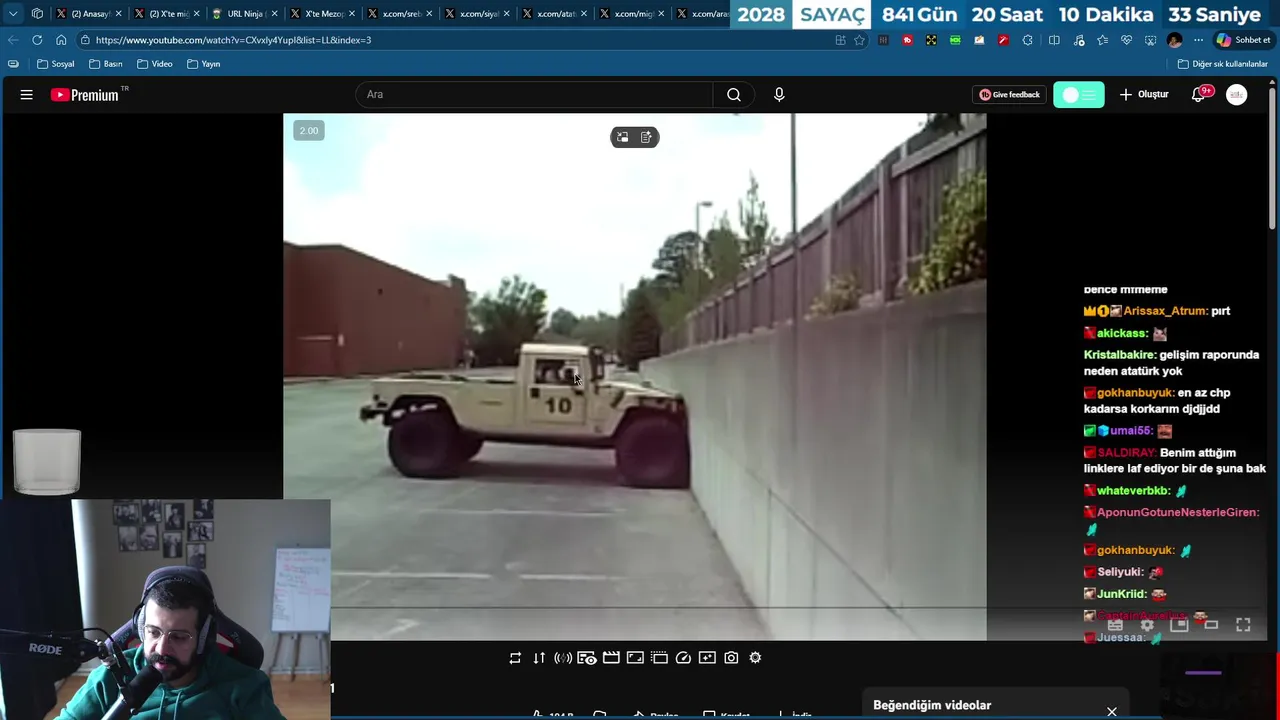Enter fullscreen in the player
Image resolution: width=1280 pixels, height=720 pixels.
1243,625
